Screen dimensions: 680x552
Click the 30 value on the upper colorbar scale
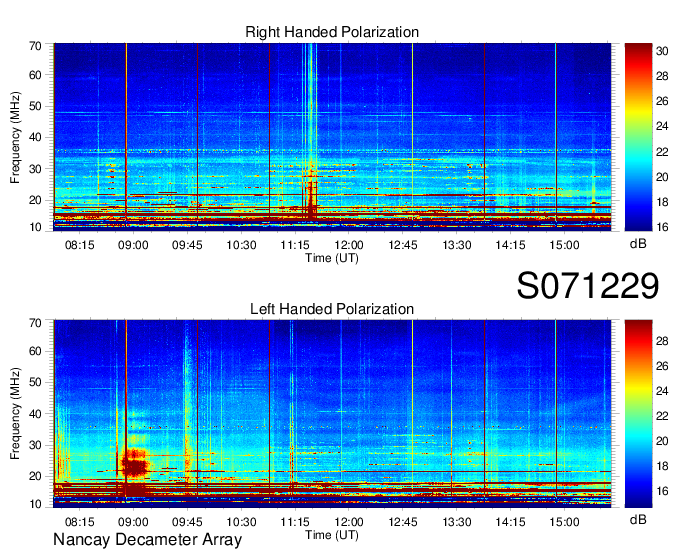pos(662,51)
